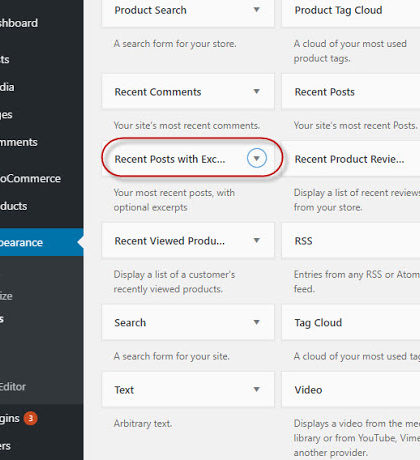The image size is (420, 460).
Task: Select the Recent Product Reviews widget
Action: (351, 159)
